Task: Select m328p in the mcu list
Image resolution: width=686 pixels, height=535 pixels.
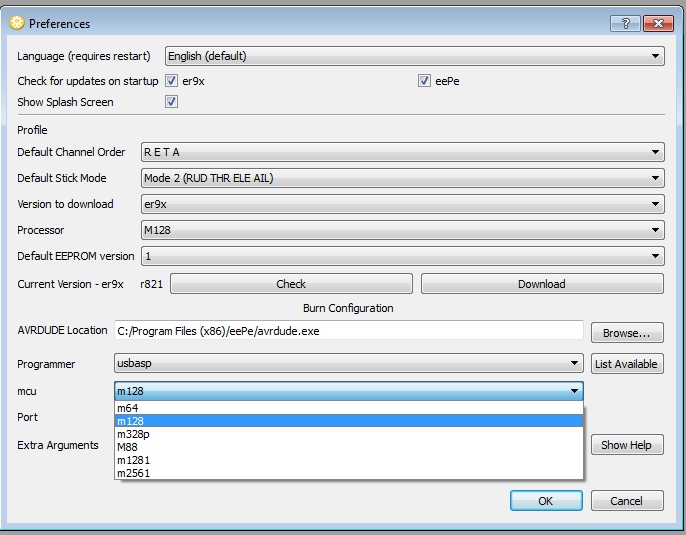Action: pyautogui.click(x=349, y=434)
